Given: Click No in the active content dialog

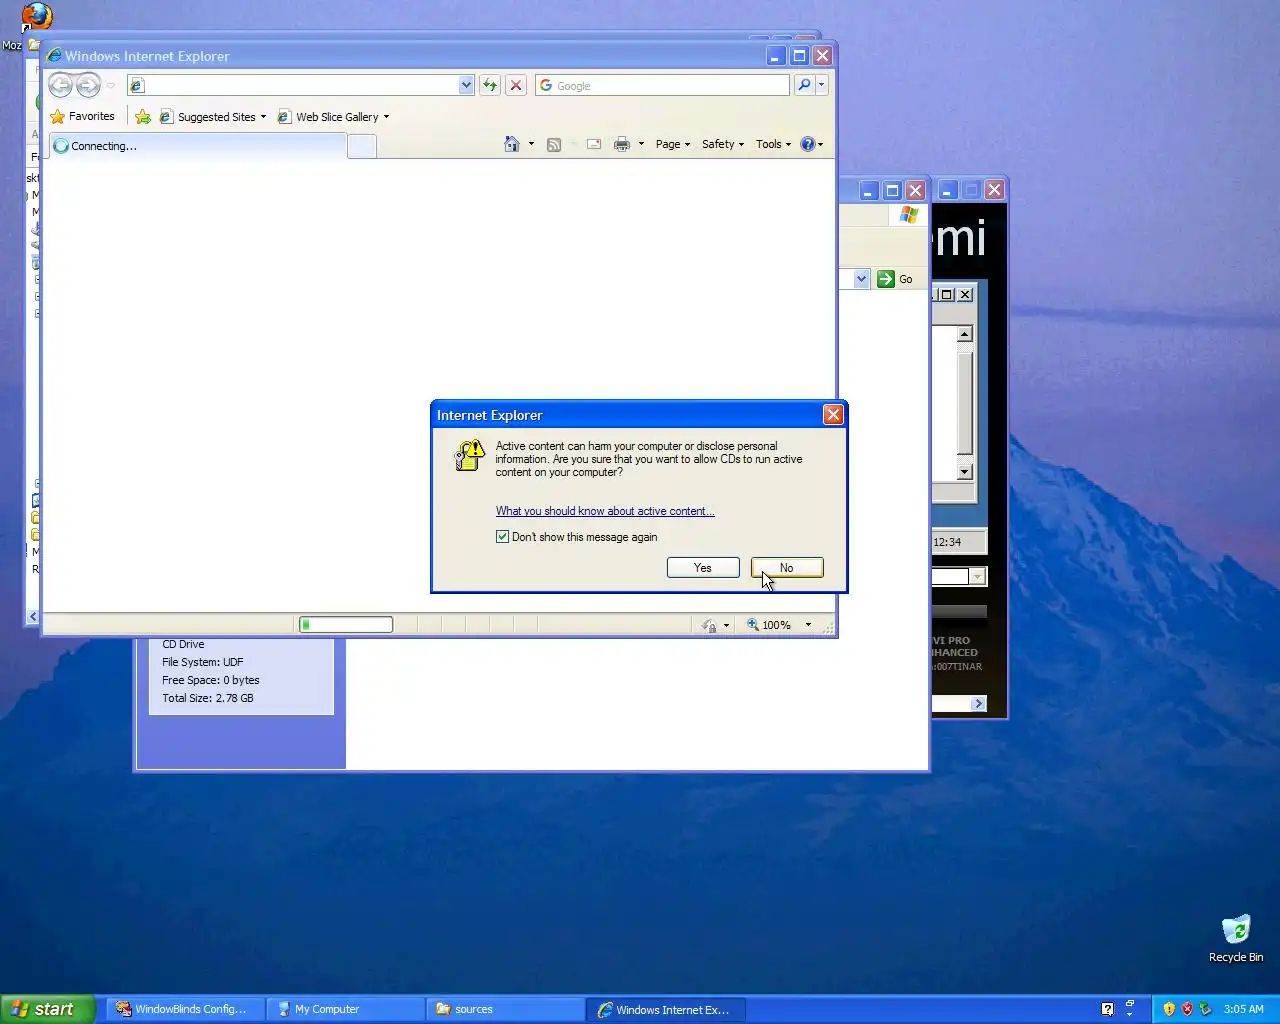Looking at the screenshot, I should [x=787, y=568].
